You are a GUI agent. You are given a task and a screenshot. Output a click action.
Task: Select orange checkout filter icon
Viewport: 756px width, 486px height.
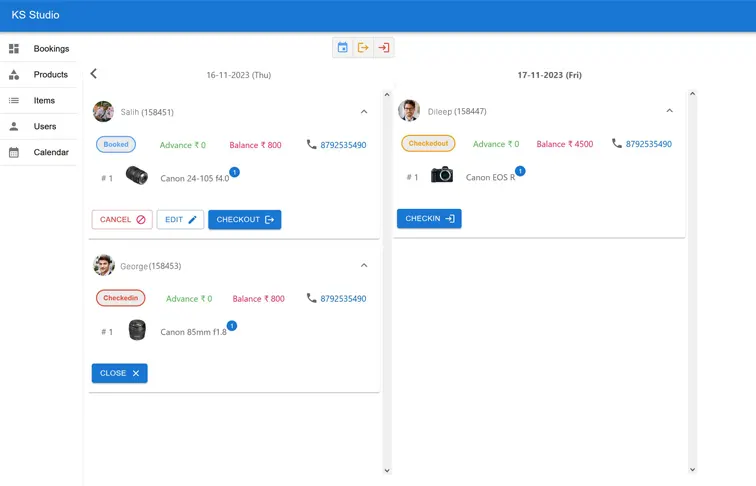click(x=363, y=48)
